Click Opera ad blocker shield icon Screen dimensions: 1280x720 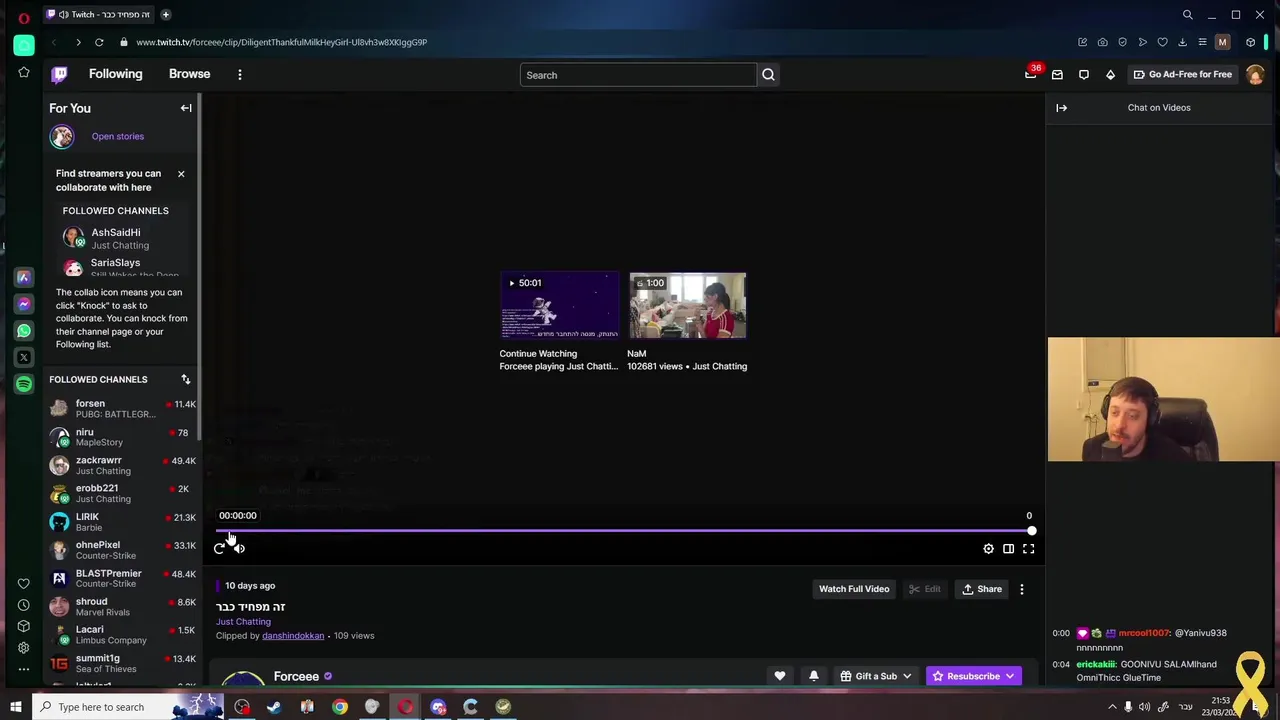pos(1122,42)
